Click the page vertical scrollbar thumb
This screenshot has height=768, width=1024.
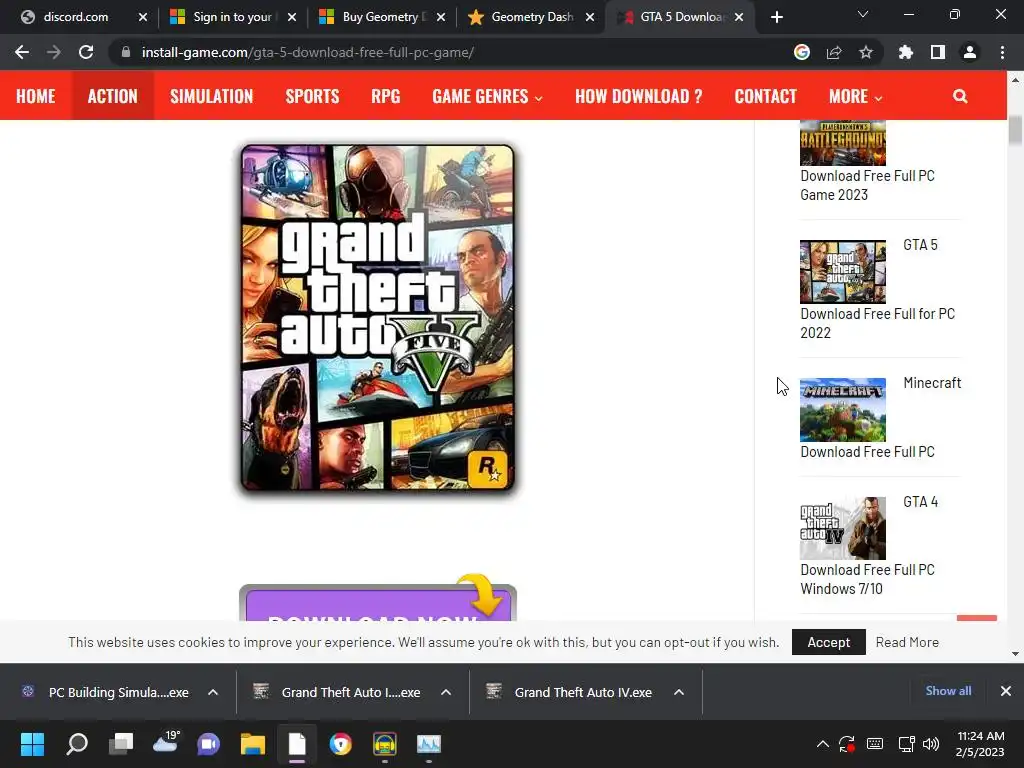pos(1015,131)
